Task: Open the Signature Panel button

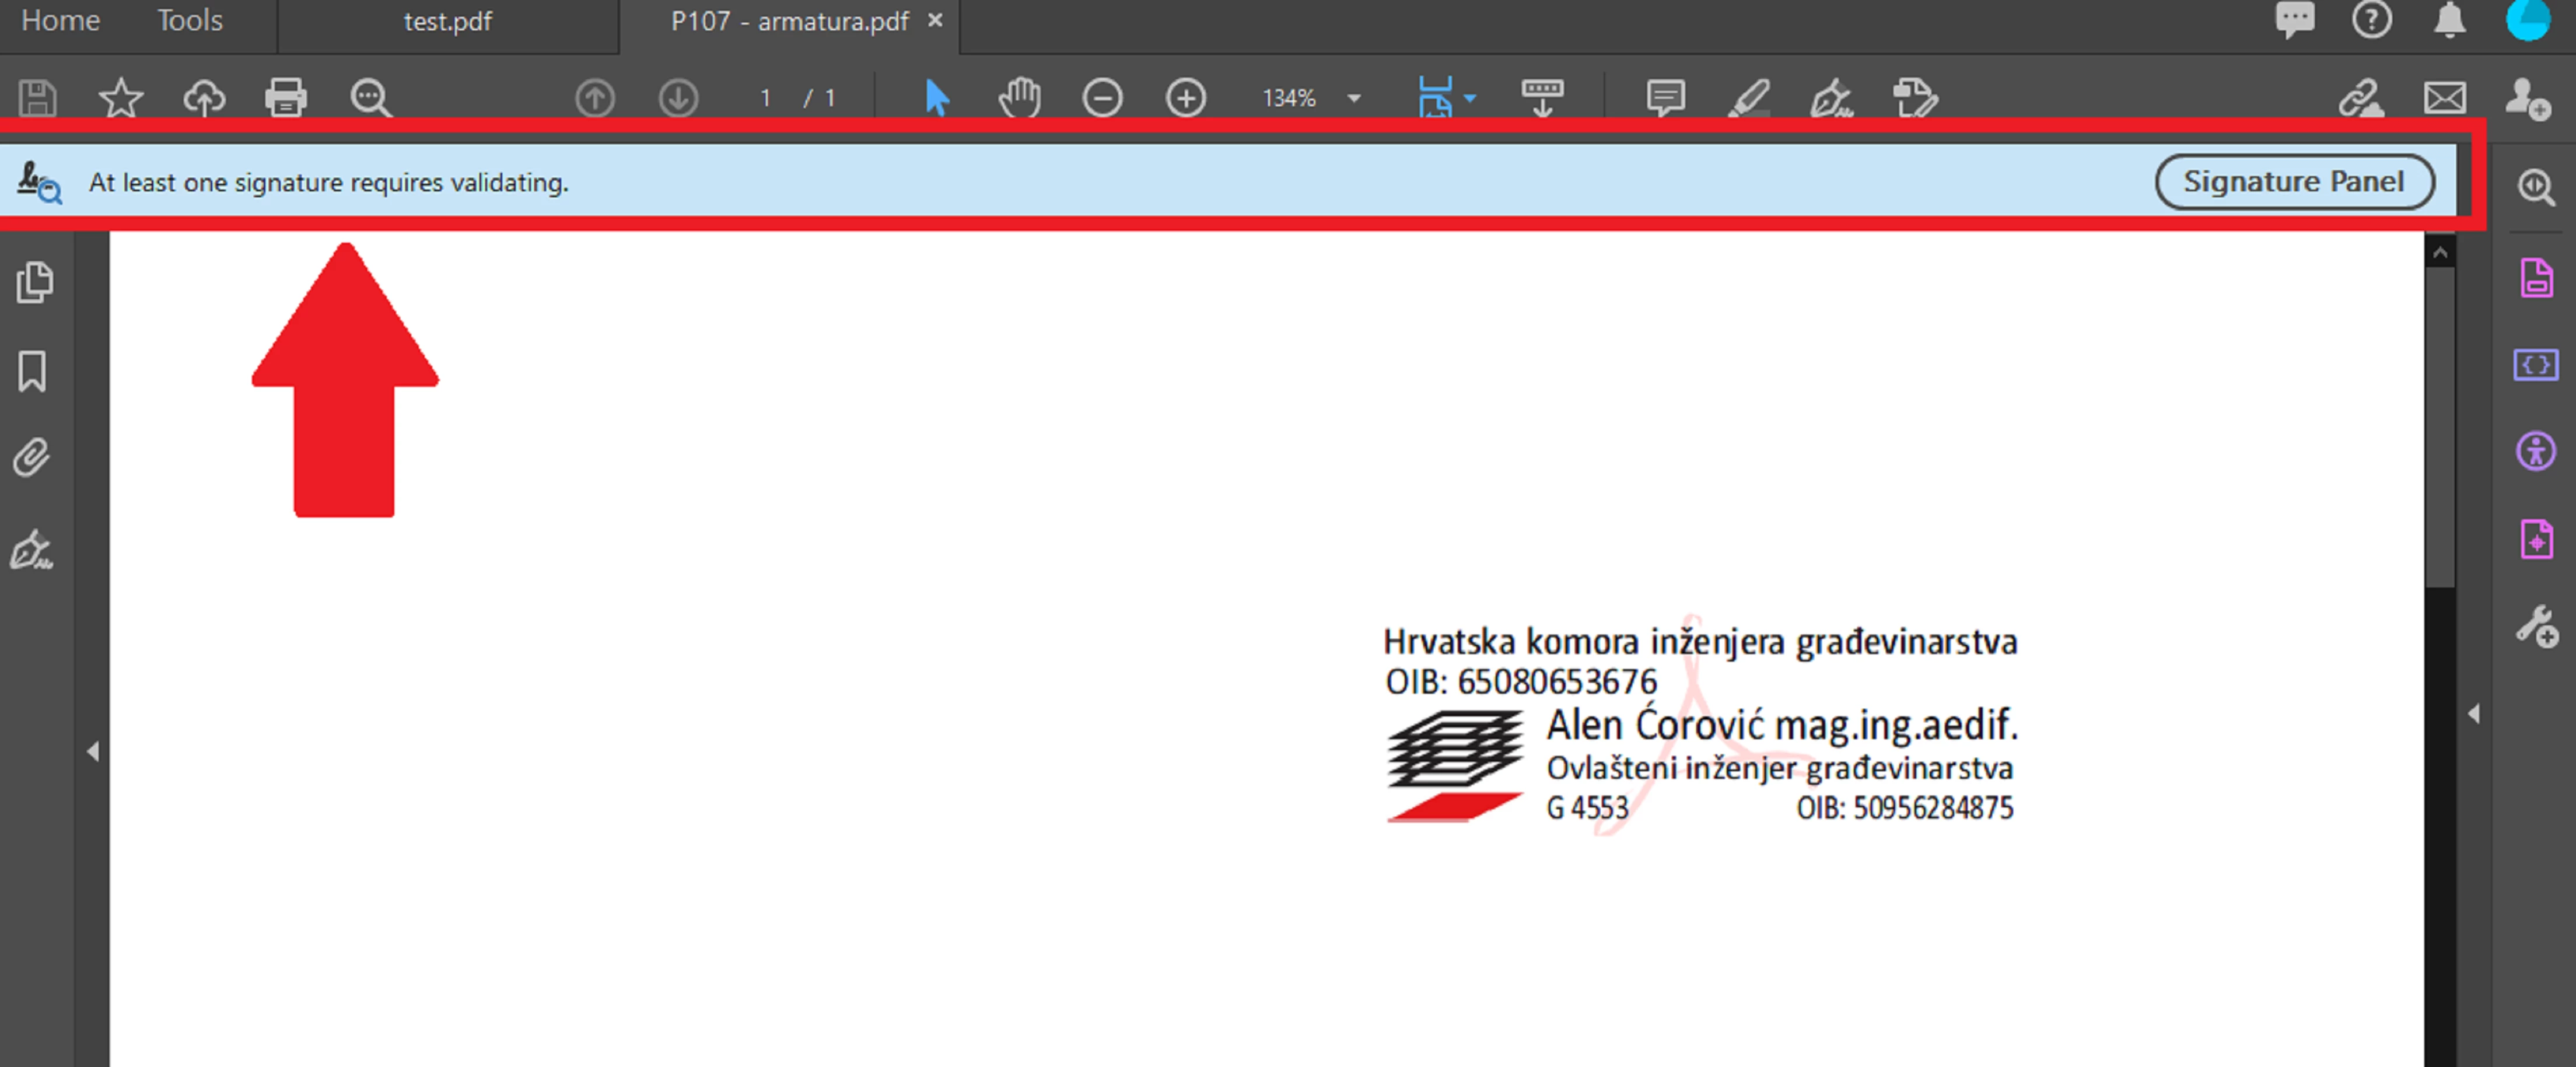Action: pos(2293,182)
